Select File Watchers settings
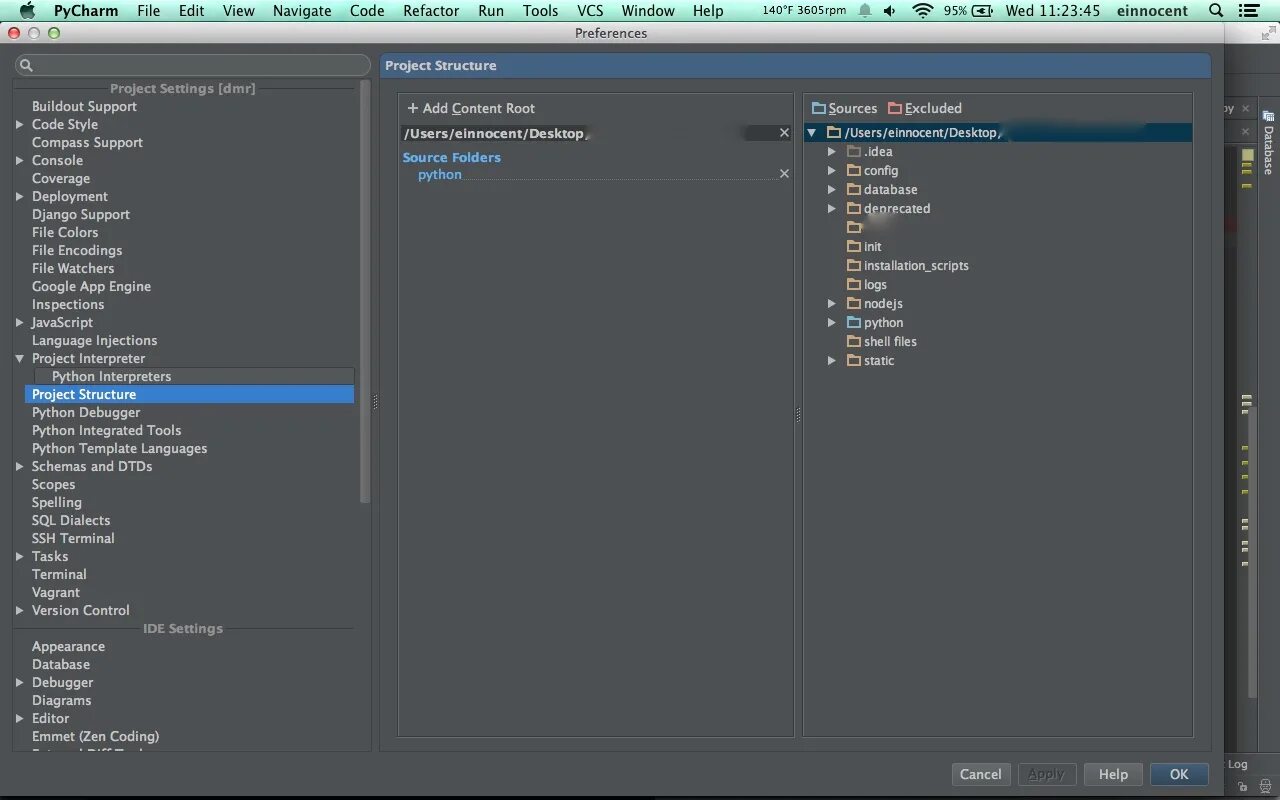The height and width of the screenshot is (800, 1280). tap(73, 268)
